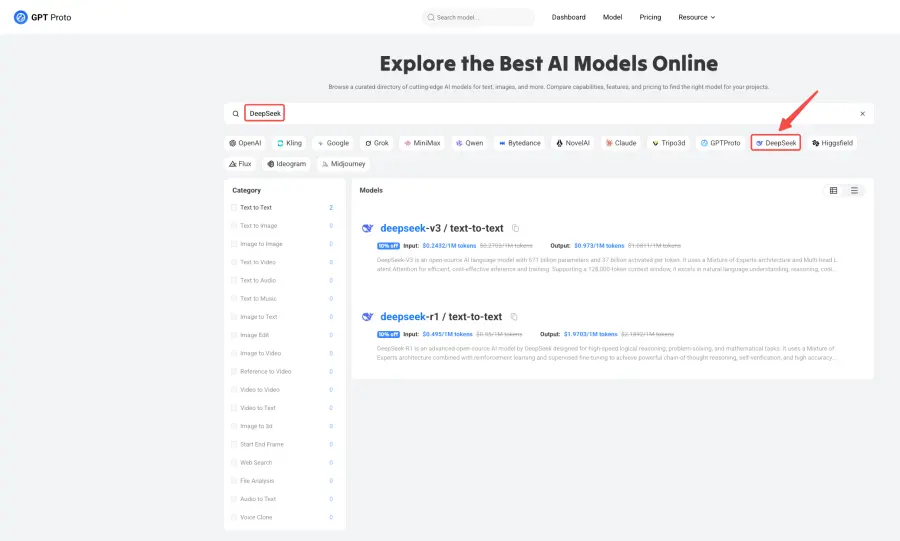
Task: Switch to grid view of models
Action: point(833,190)
